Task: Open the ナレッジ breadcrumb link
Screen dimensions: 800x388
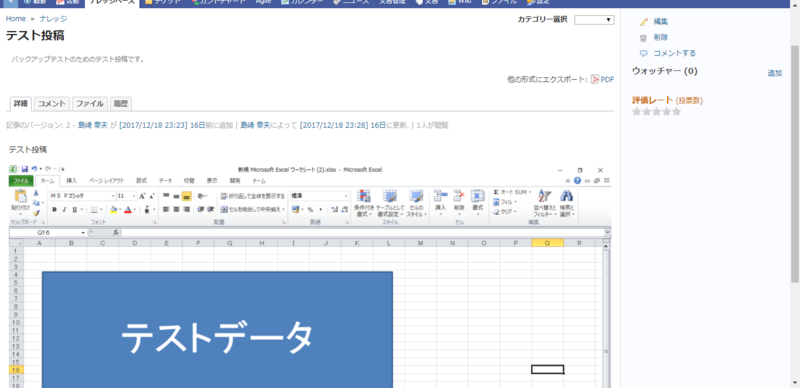Action: [53, 19]
